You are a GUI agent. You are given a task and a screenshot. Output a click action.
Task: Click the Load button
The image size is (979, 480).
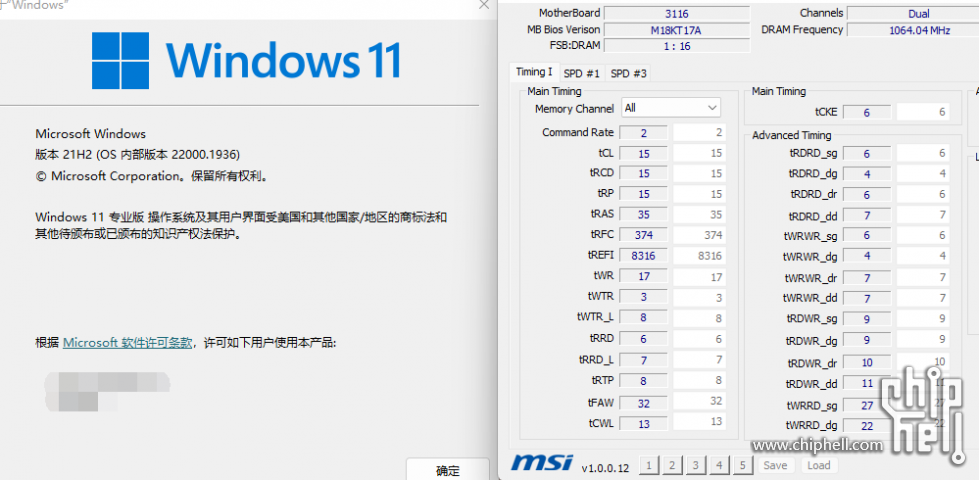[819, 465]
